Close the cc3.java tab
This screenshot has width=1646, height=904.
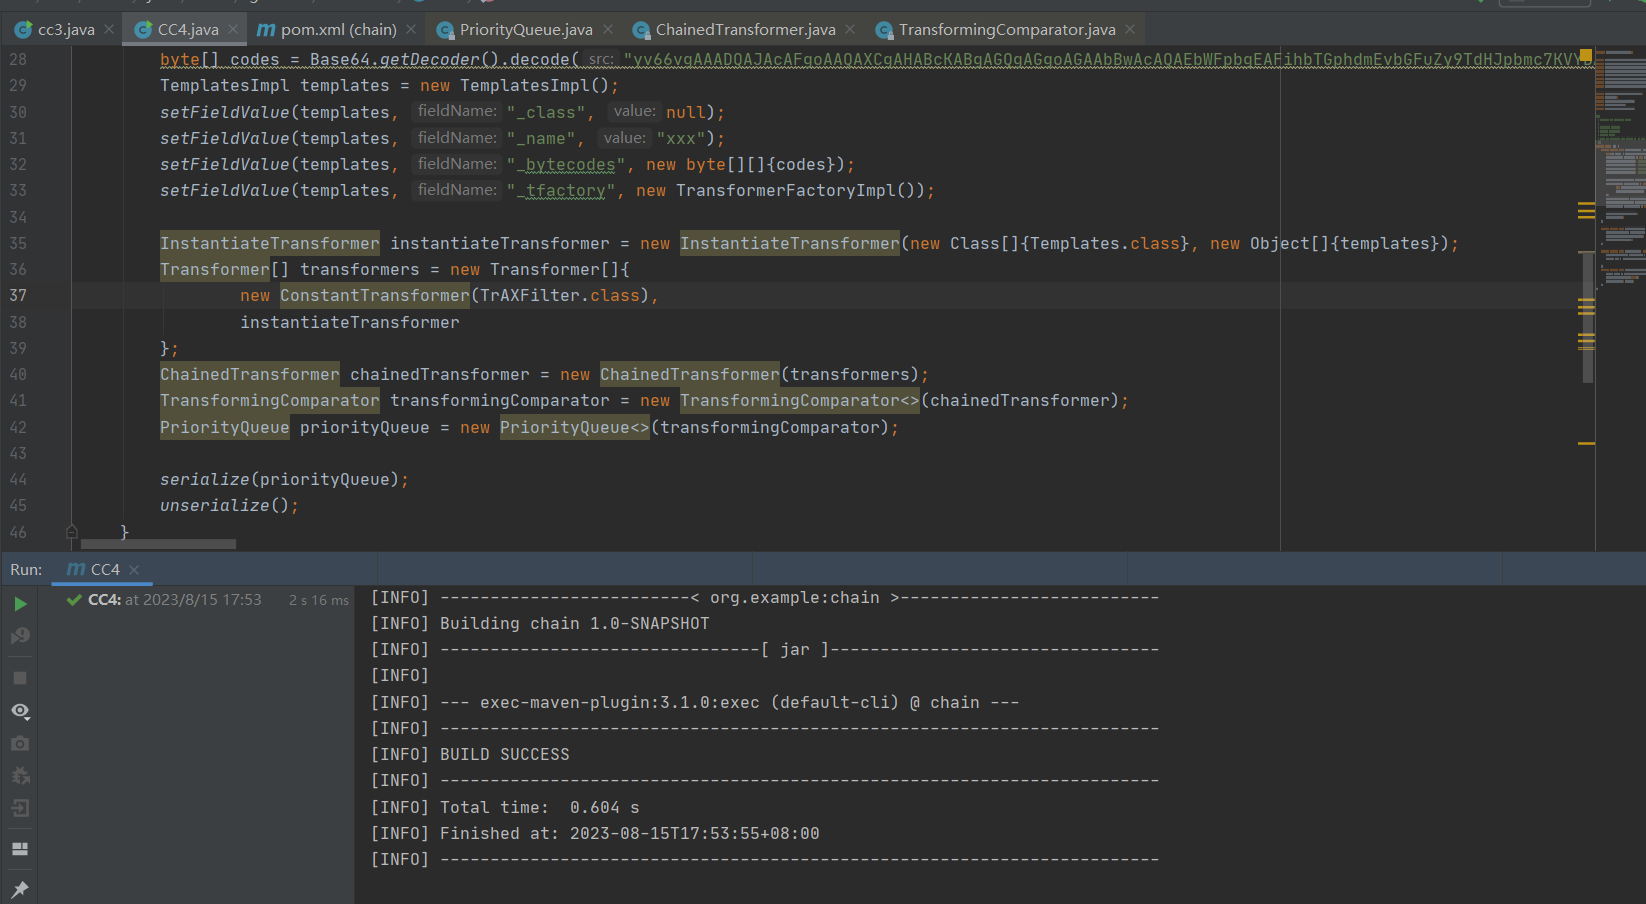(109, 30)
